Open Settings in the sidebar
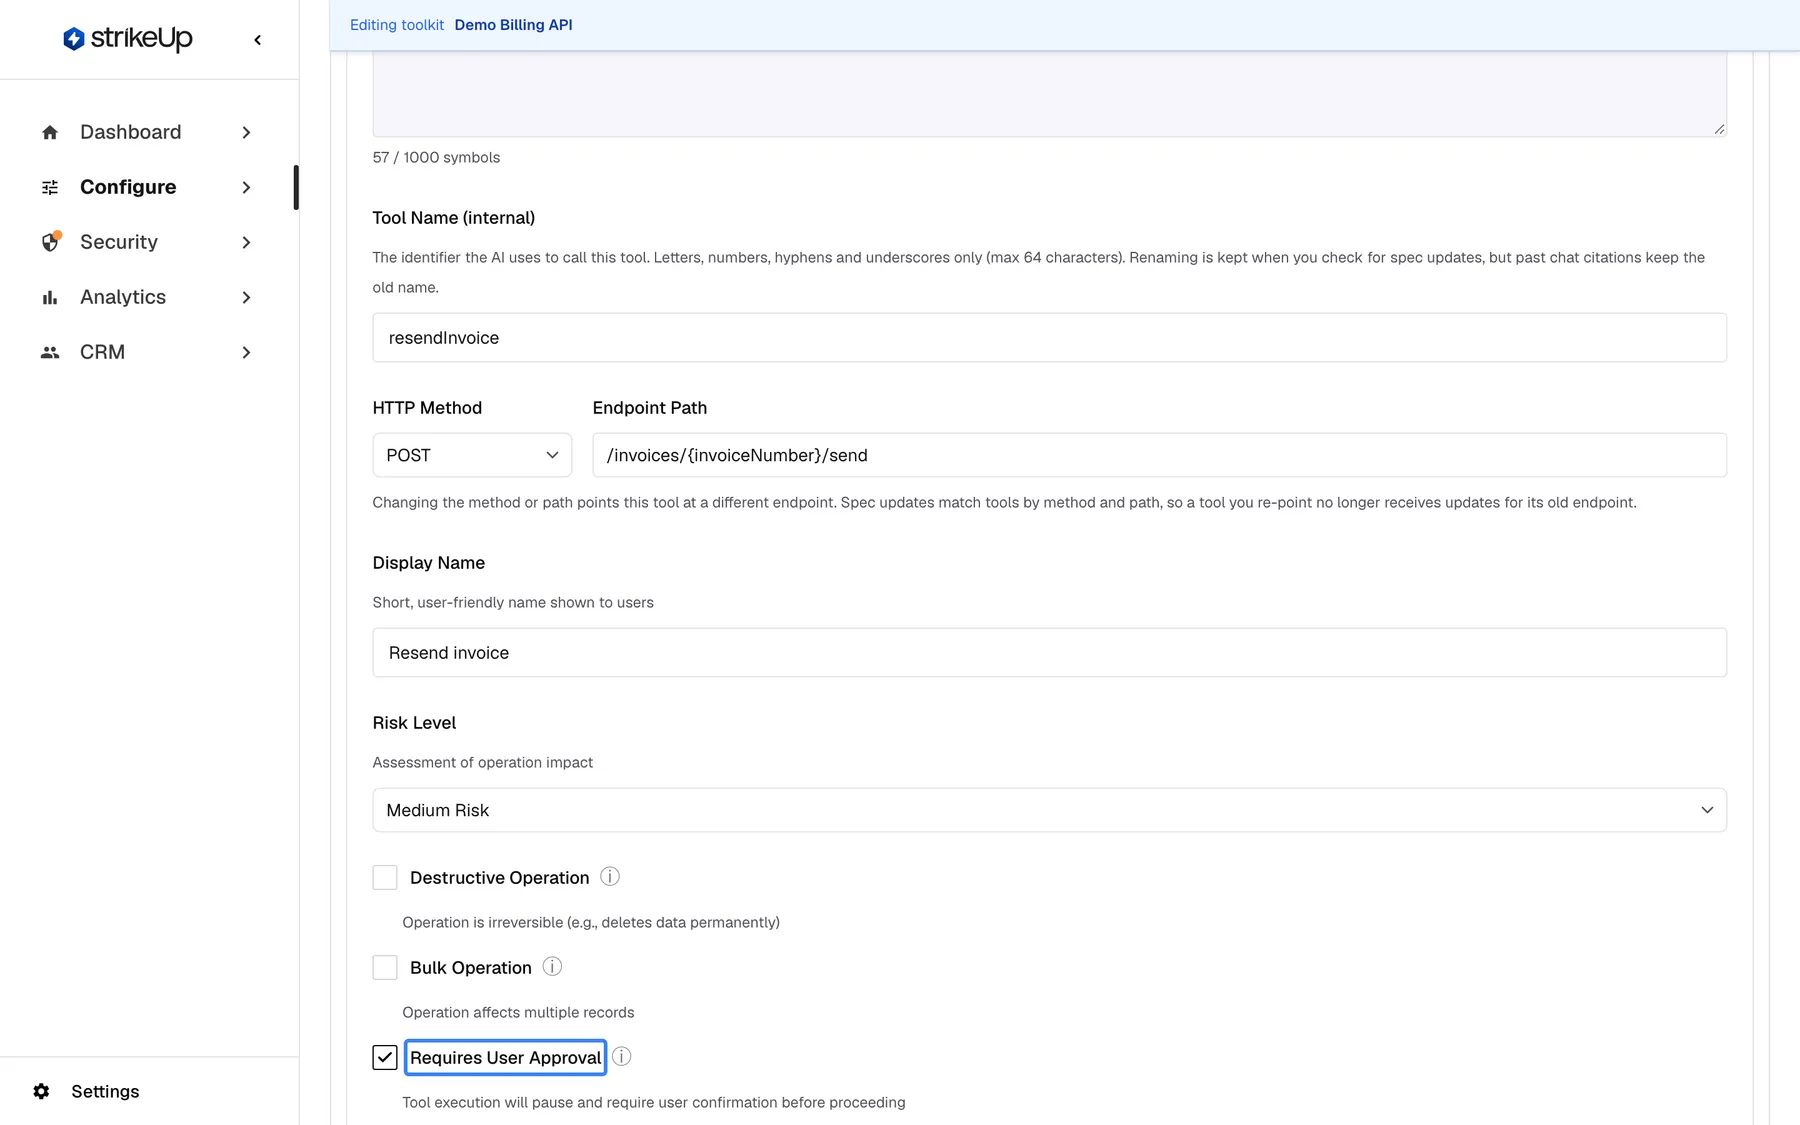The image size is (1800, 1125). [105, 1091]
